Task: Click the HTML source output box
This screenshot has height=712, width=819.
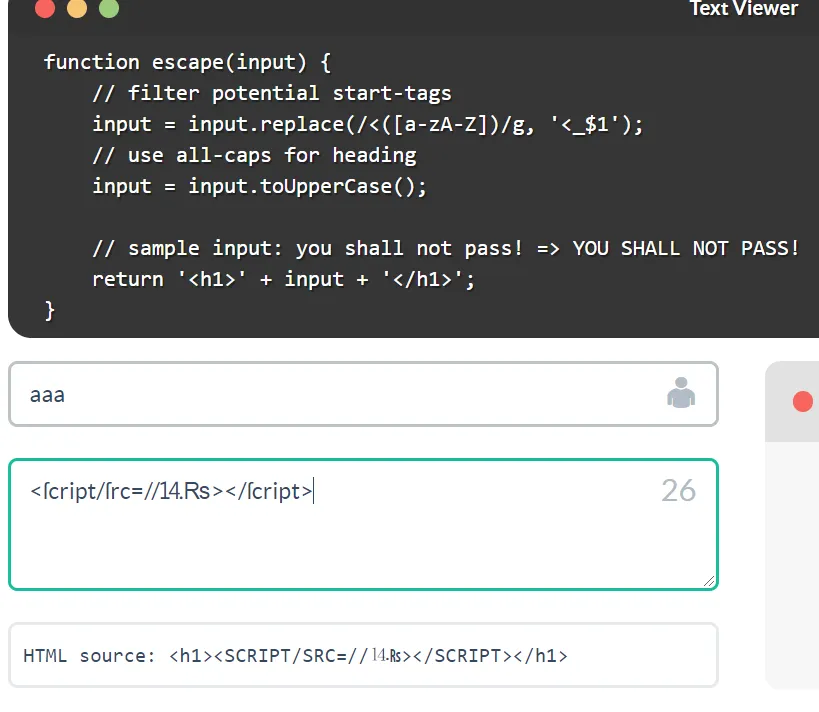Action: [363, 655]
